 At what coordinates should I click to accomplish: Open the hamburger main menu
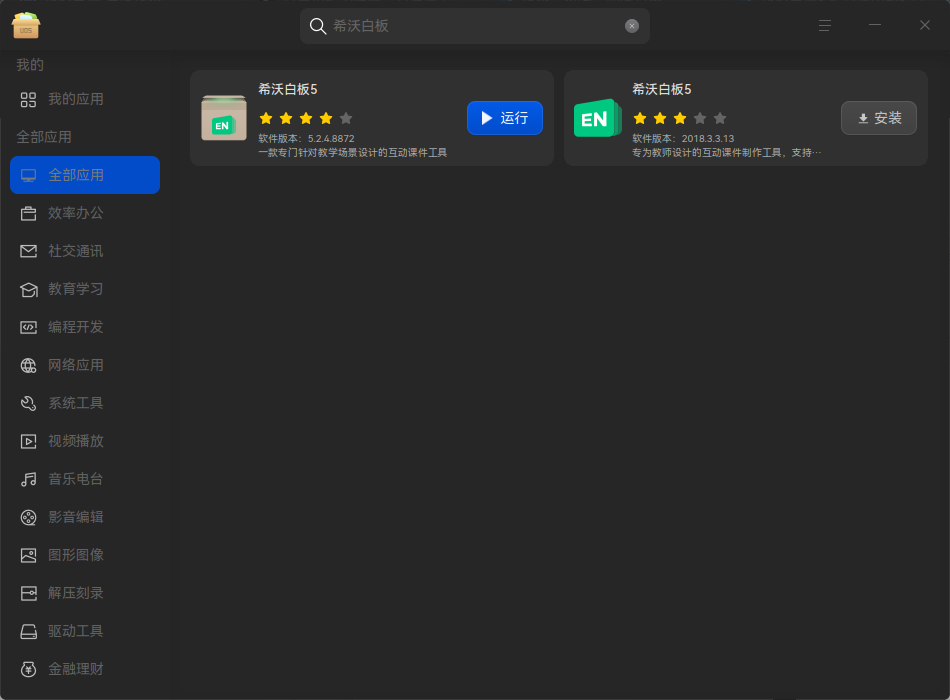(825, 25)
